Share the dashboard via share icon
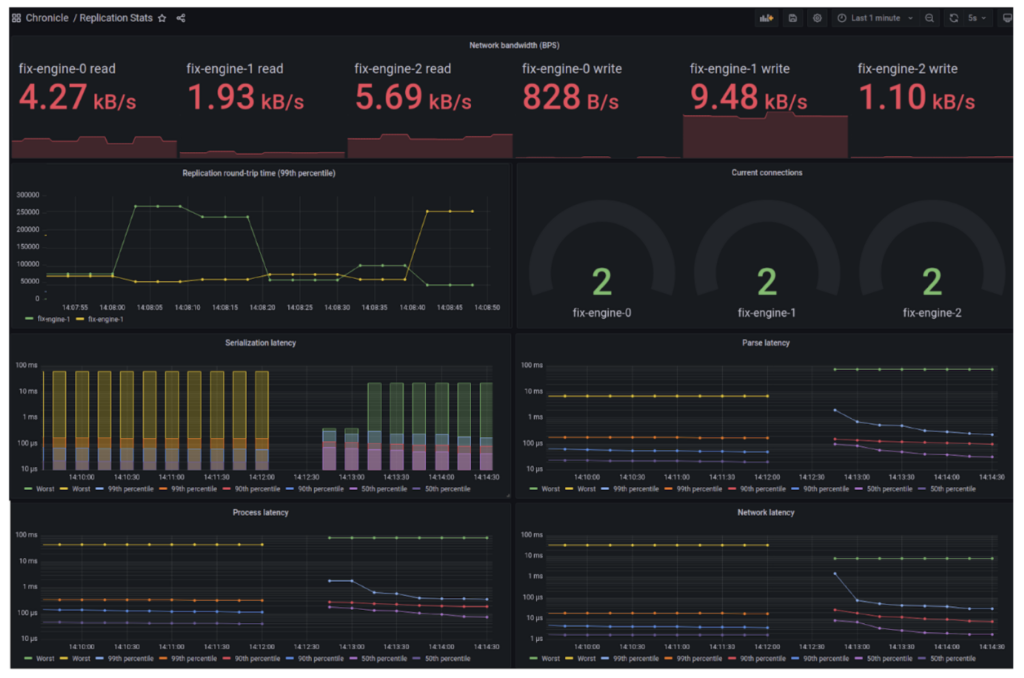The height and width of the screenshot is (678, 1024). point(181,18)
